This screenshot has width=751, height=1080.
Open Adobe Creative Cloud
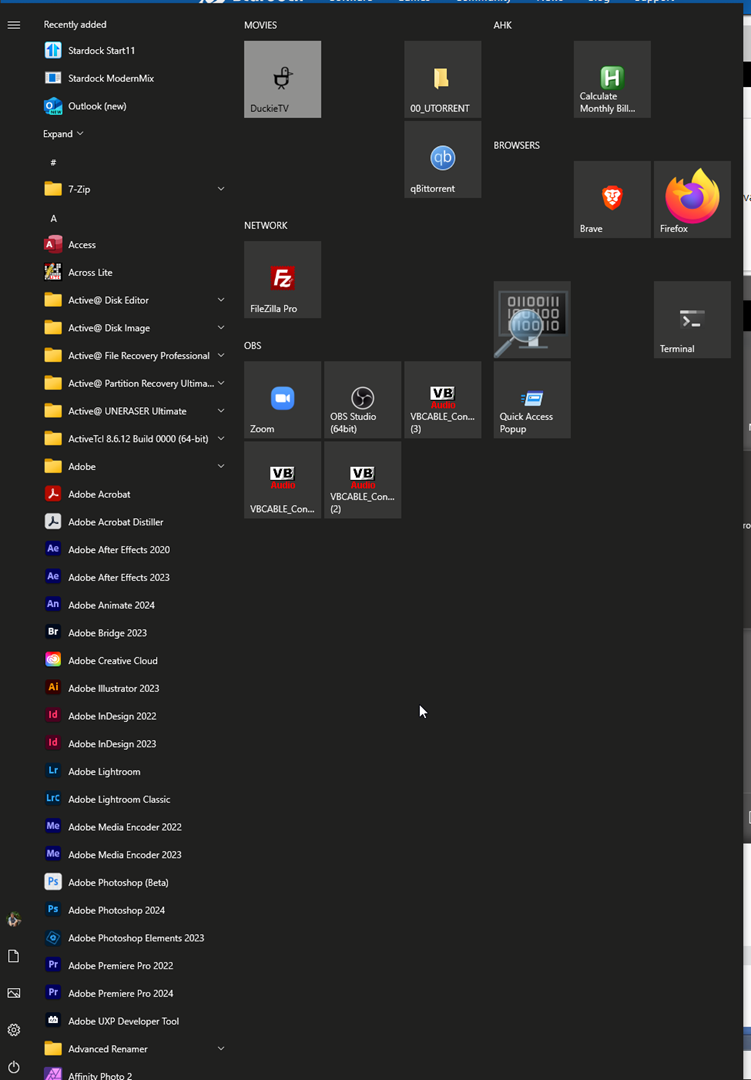135,661
